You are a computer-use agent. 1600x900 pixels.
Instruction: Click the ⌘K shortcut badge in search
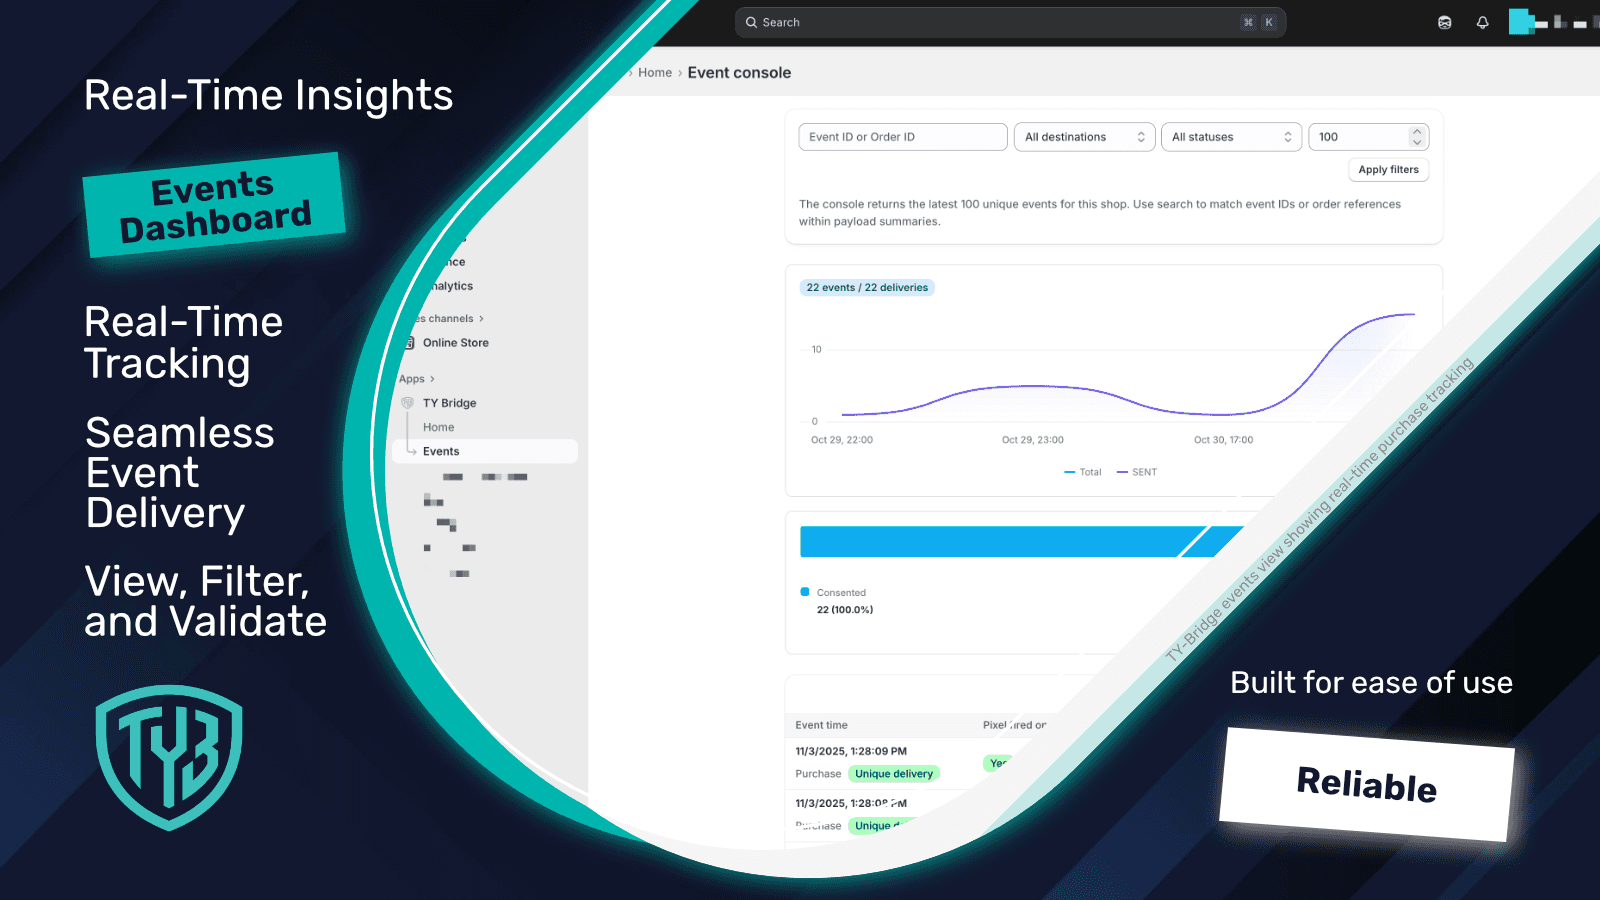click(x=1257, y=21)
